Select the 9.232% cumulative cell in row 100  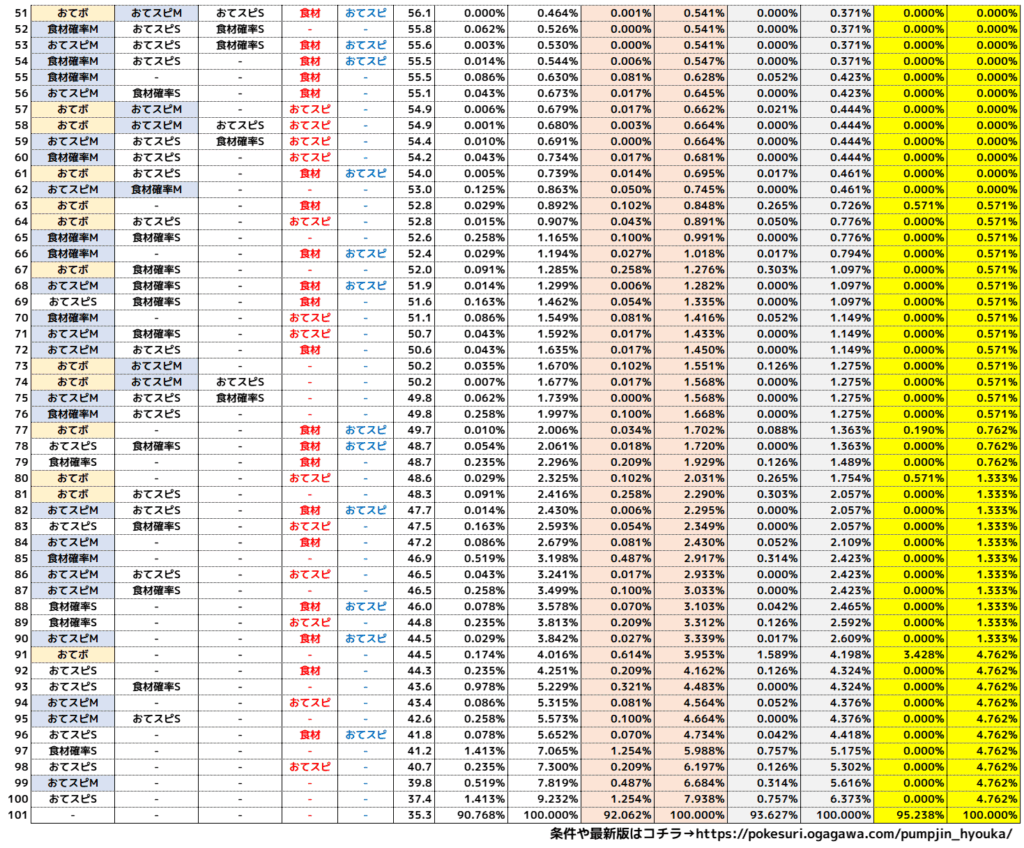coord(543,799)
